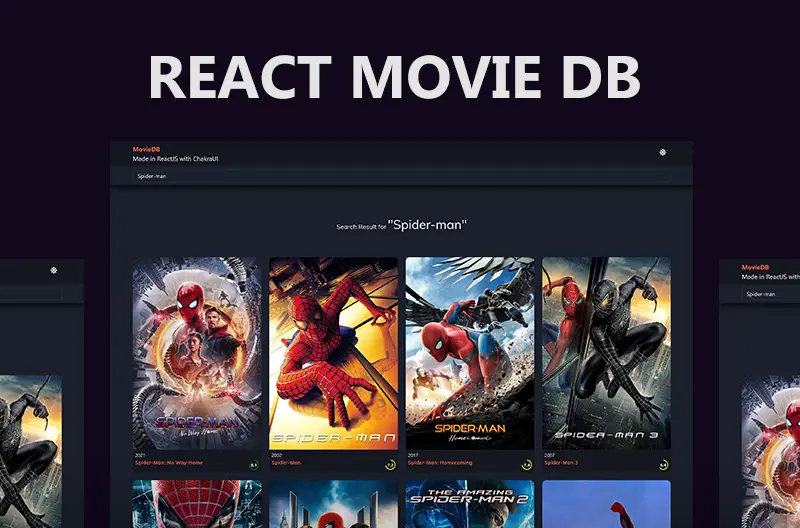Image resolution: width=800 pixels, height=528 pixels.
Task: Click the rating badge for Spider-Man: No Way Home
Action: 254,465
